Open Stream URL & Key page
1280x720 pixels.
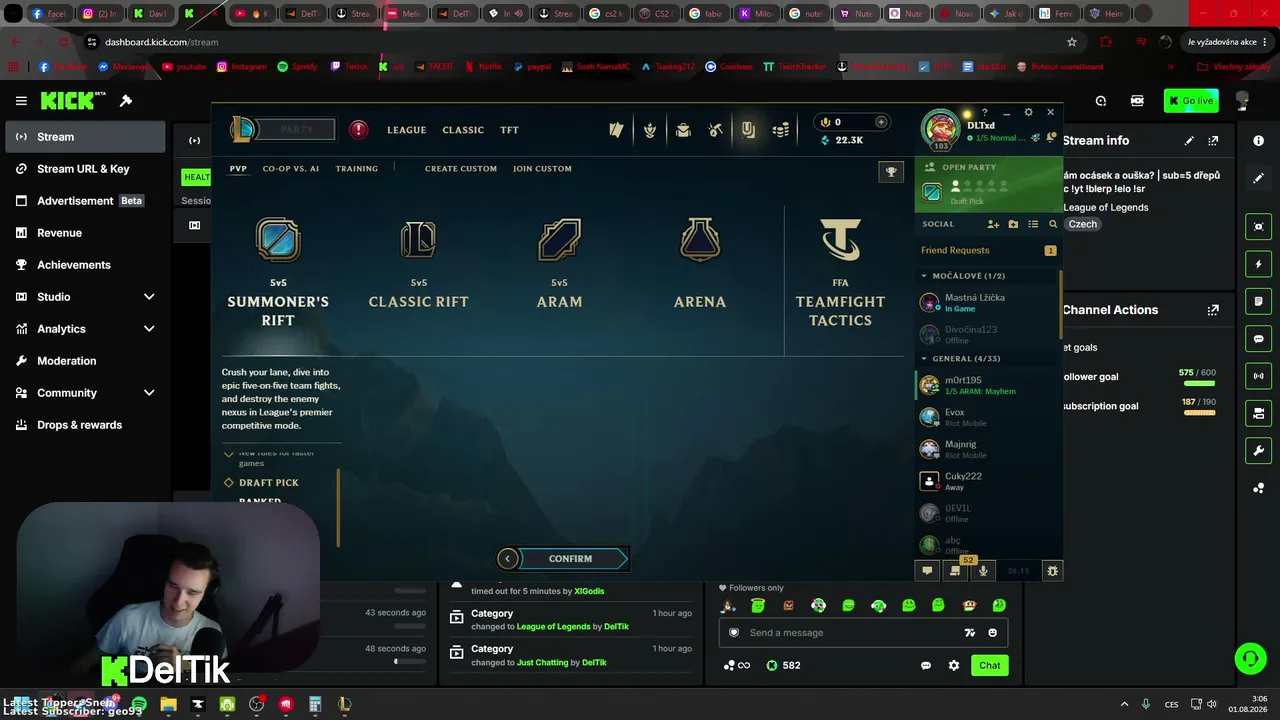click(83, 169)
